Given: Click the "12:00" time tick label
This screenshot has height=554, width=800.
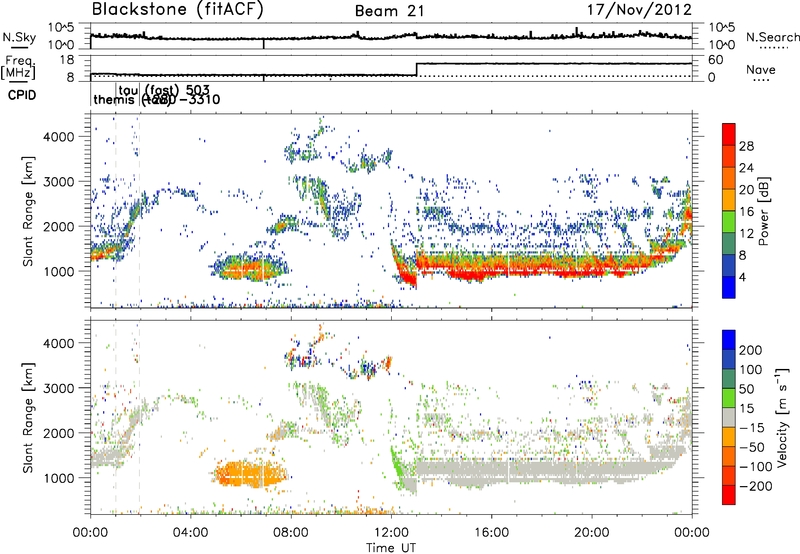Looking at the screenshot, I should point(391,533).
